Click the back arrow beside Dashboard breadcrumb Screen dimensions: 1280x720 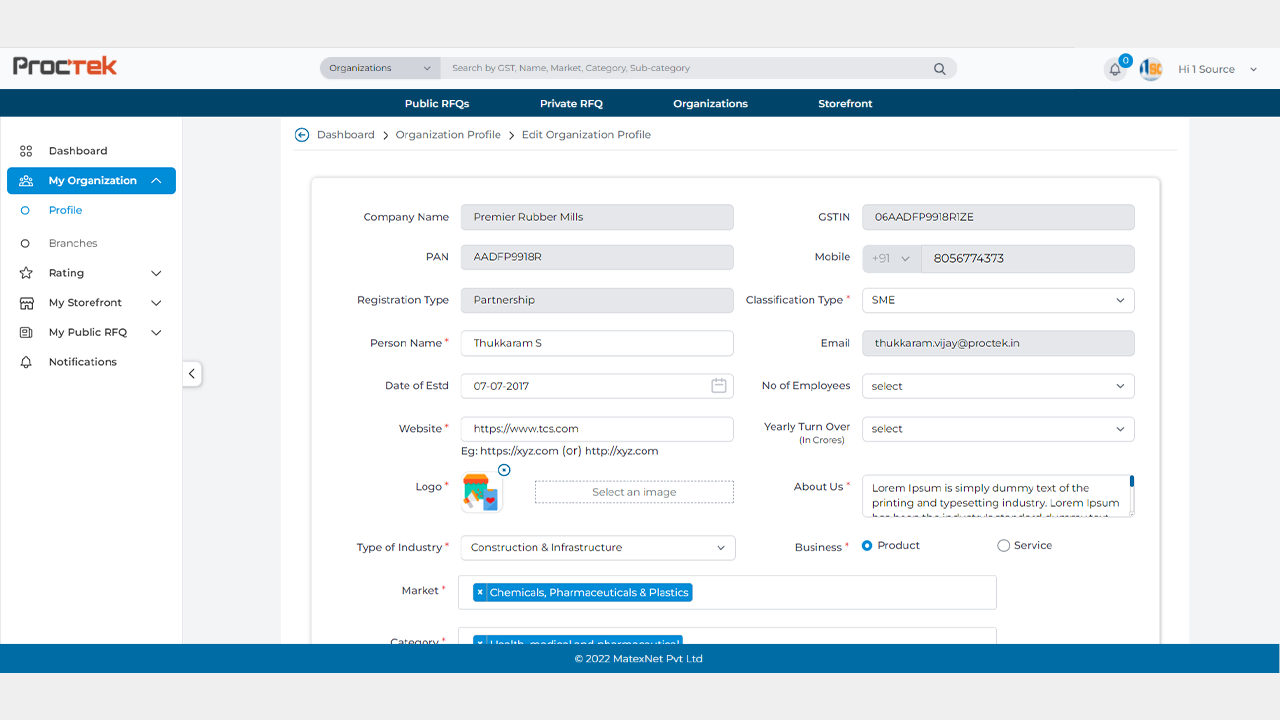click(302, 135)
